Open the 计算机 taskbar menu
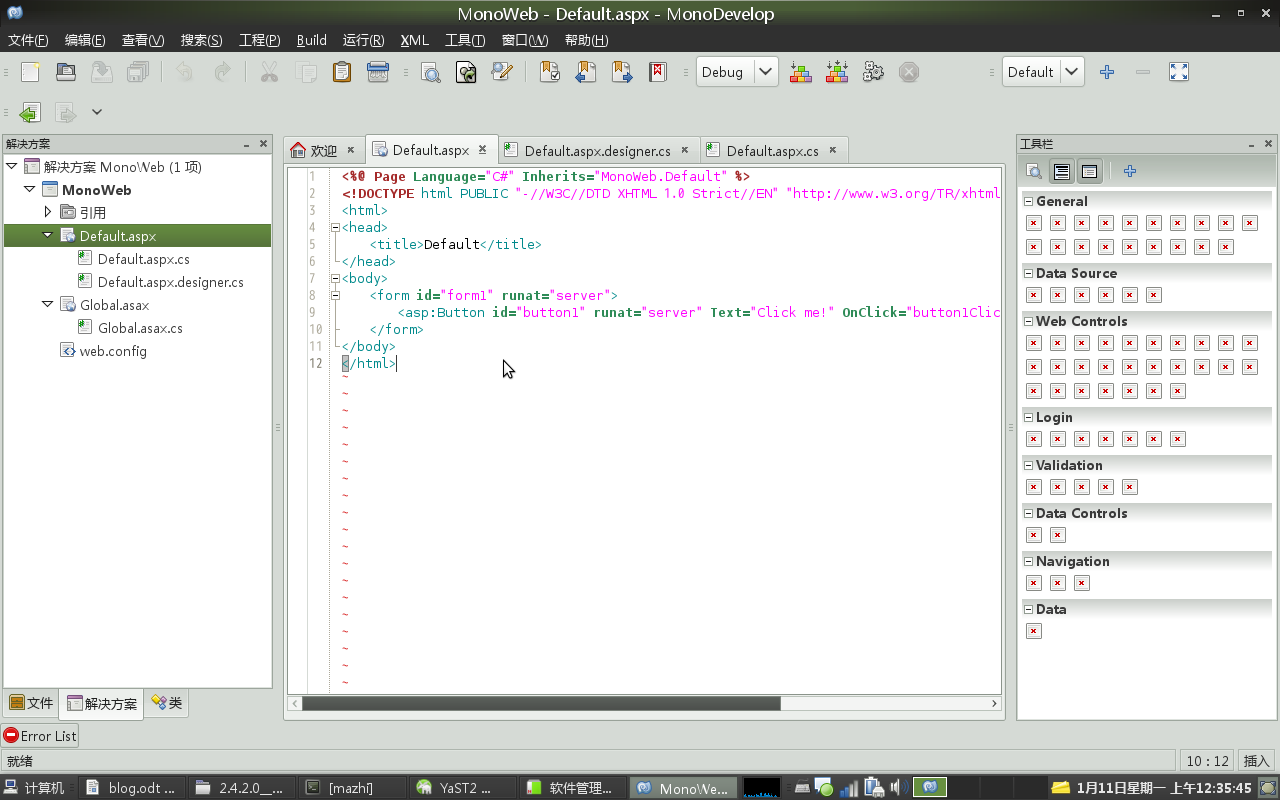 (35, 788)
